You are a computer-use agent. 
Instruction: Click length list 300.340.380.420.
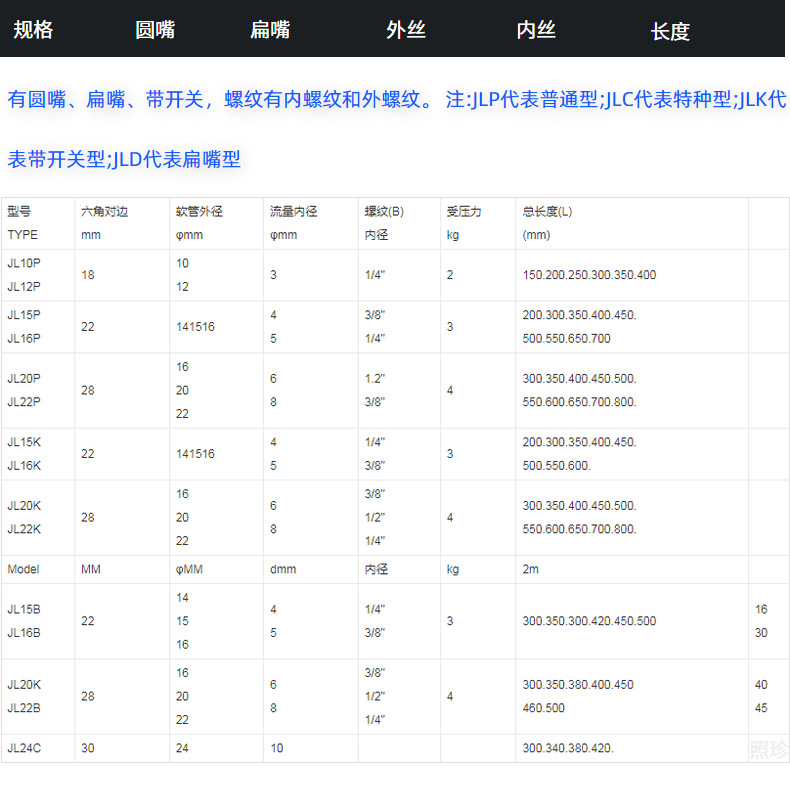[568, 748]
